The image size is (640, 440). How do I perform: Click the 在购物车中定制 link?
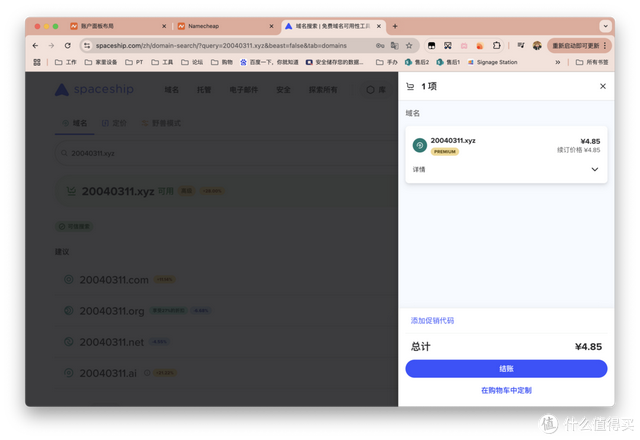506,390
